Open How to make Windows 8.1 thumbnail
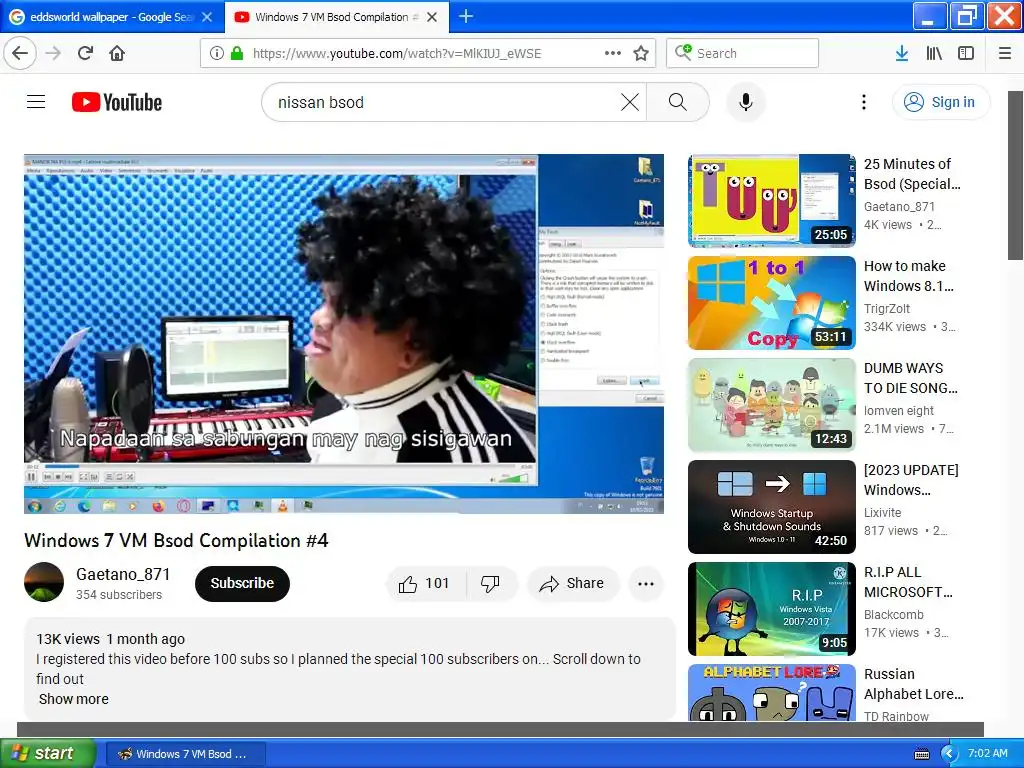Viewport: 1024px width, 768px height. tap(771, 303)
